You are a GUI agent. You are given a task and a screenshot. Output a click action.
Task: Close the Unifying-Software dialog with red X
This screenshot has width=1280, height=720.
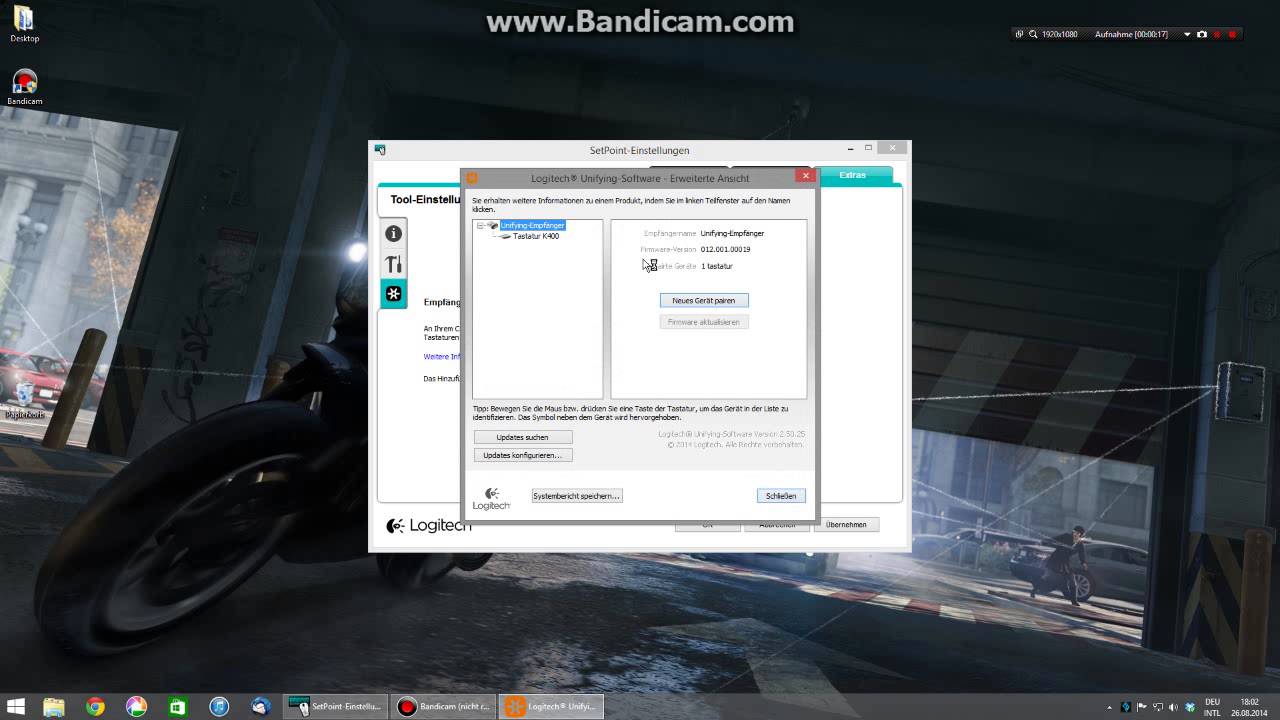(x=805, y=176)
